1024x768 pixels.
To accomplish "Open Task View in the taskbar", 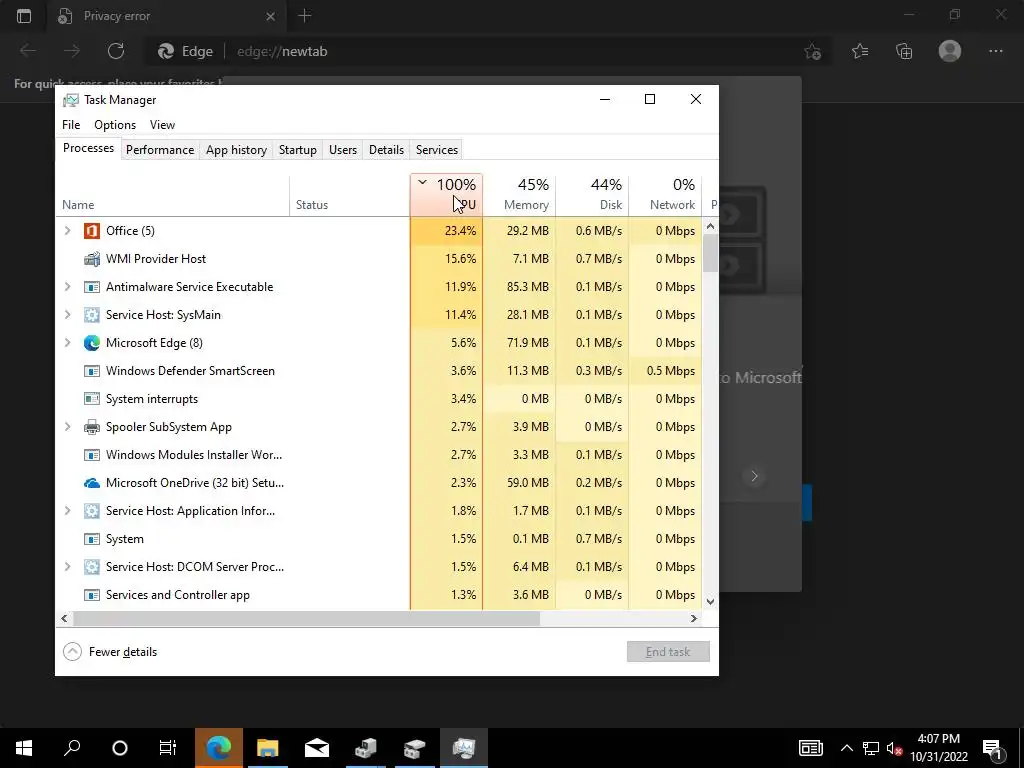I will [x=168, y=748].
